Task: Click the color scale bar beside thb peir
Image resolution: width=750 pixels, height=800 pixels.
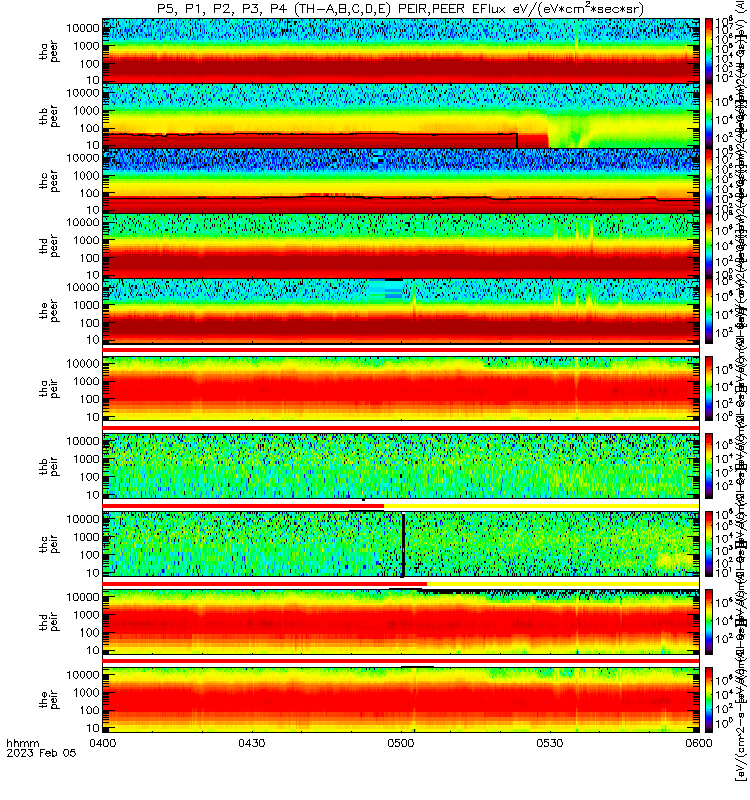Action: pyautogui.click(x=709, y=466)
